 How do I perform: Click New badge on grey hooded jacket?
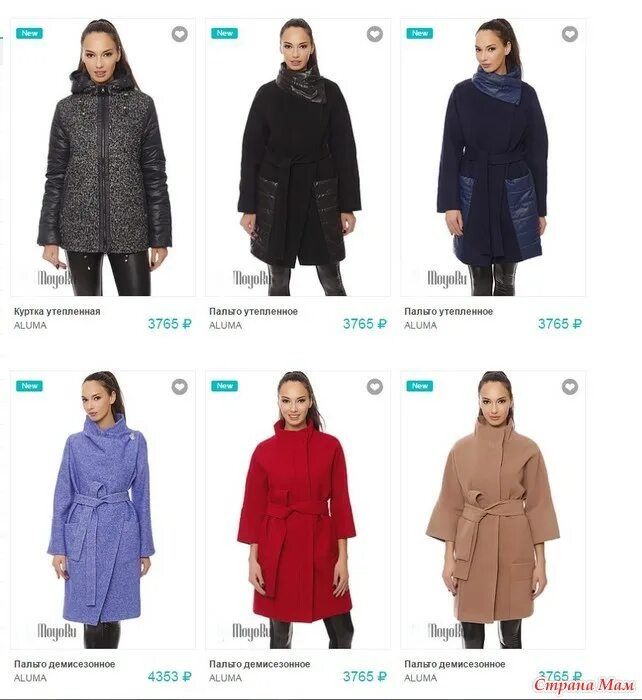(29, 33)
